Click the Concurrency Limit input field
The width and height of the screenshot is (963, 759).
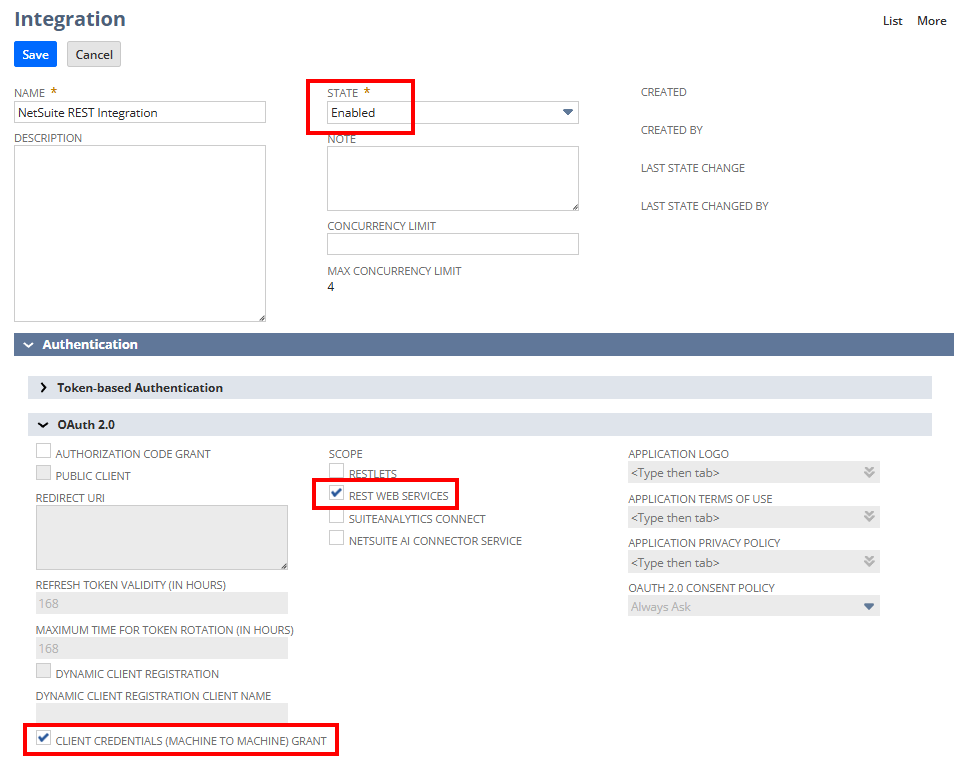[x=453, y=244]
